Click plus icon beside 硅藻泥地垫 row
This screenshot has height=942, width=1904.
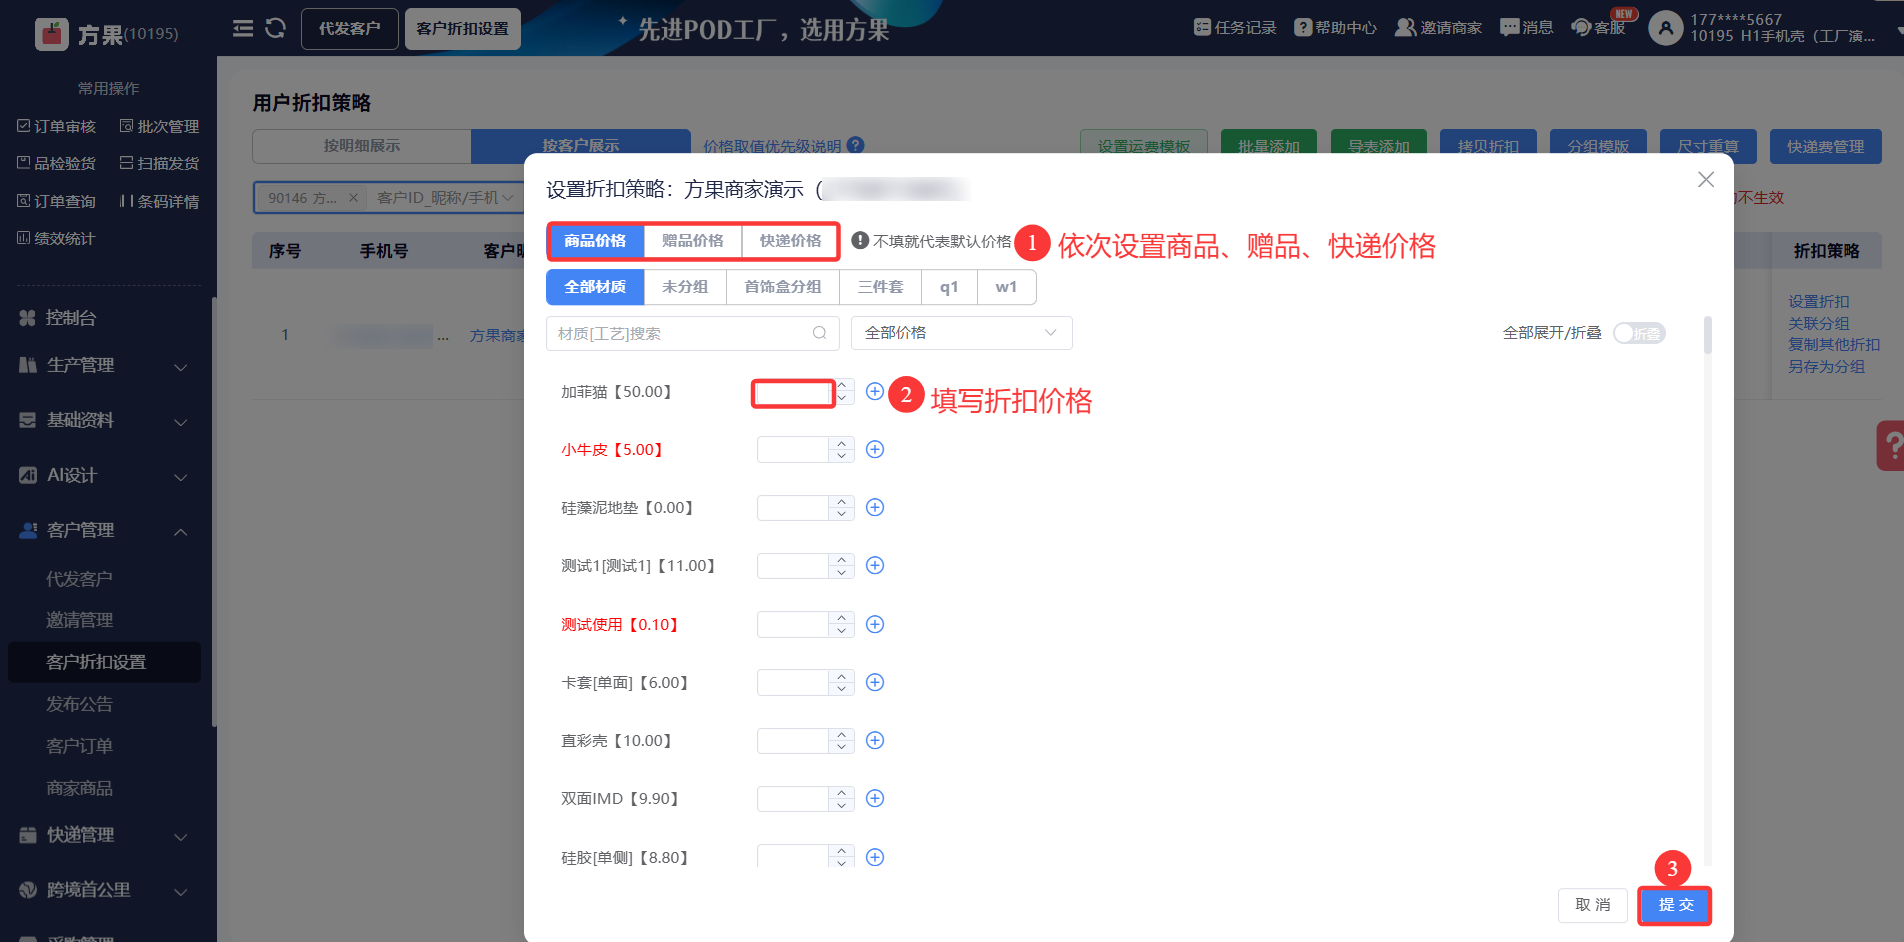[x=875, y=508]
